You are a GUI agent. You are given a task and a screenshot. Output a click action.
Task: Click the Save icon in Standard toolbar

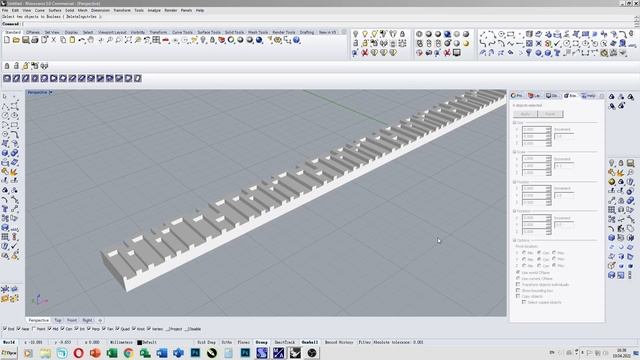coord(26,40)
